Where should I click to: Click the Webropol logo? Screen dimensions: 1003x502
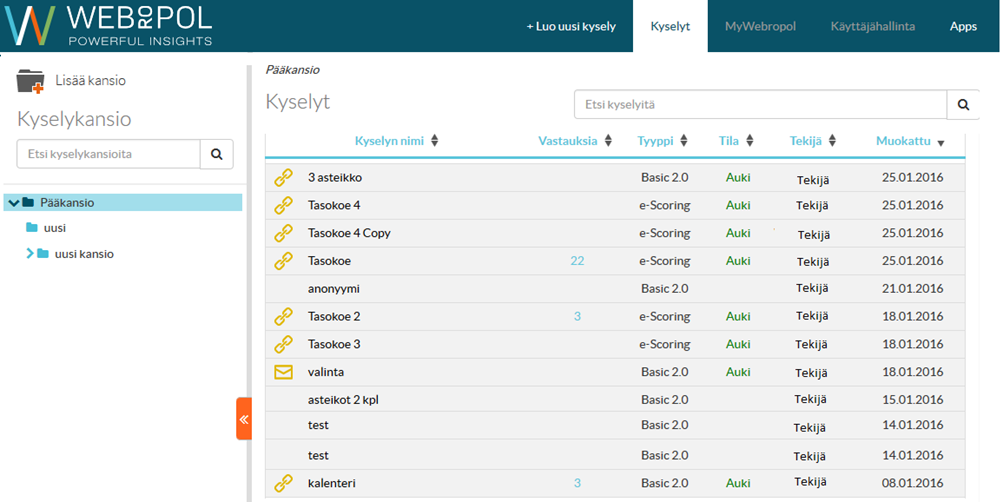point(107,26)
